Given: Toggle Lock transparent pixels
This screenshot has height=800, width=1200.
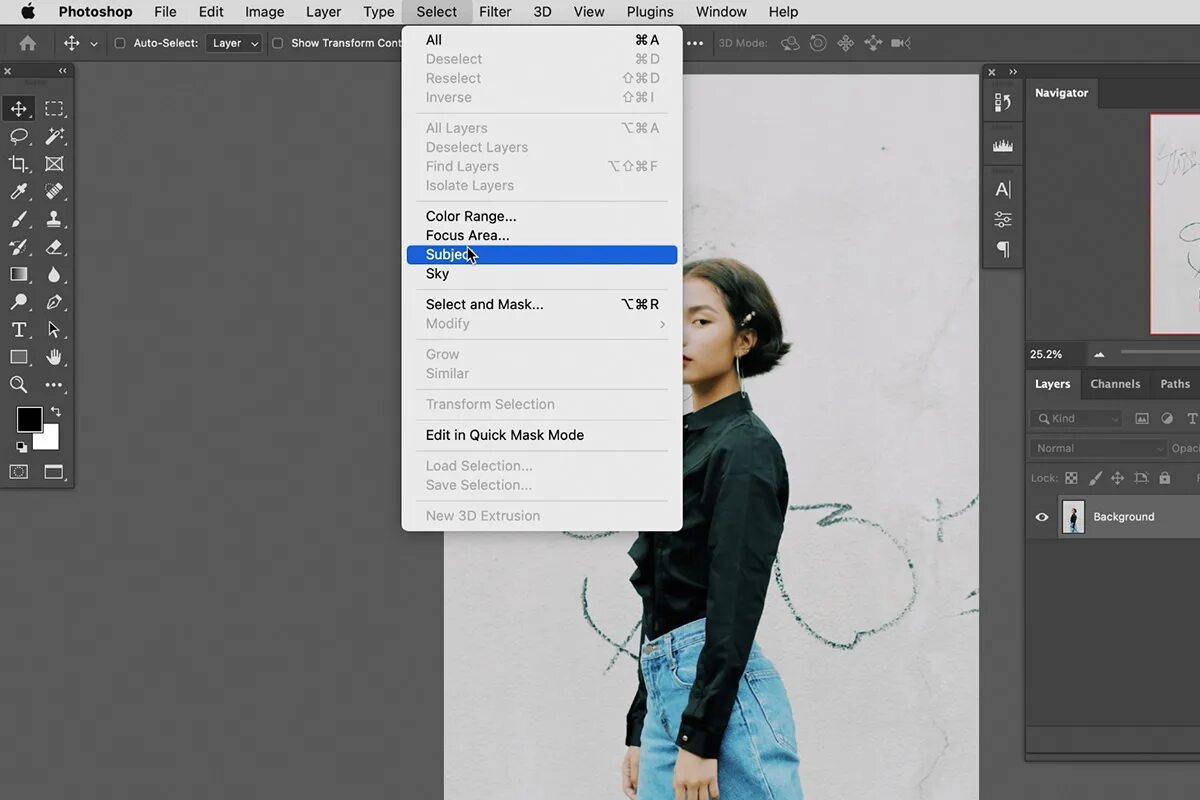Looking at the screenshot, I should click(1071, 478).
